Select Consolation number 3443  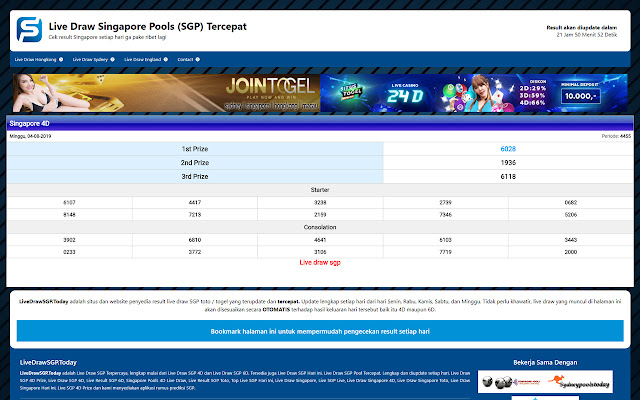click(x=571, y=240)
